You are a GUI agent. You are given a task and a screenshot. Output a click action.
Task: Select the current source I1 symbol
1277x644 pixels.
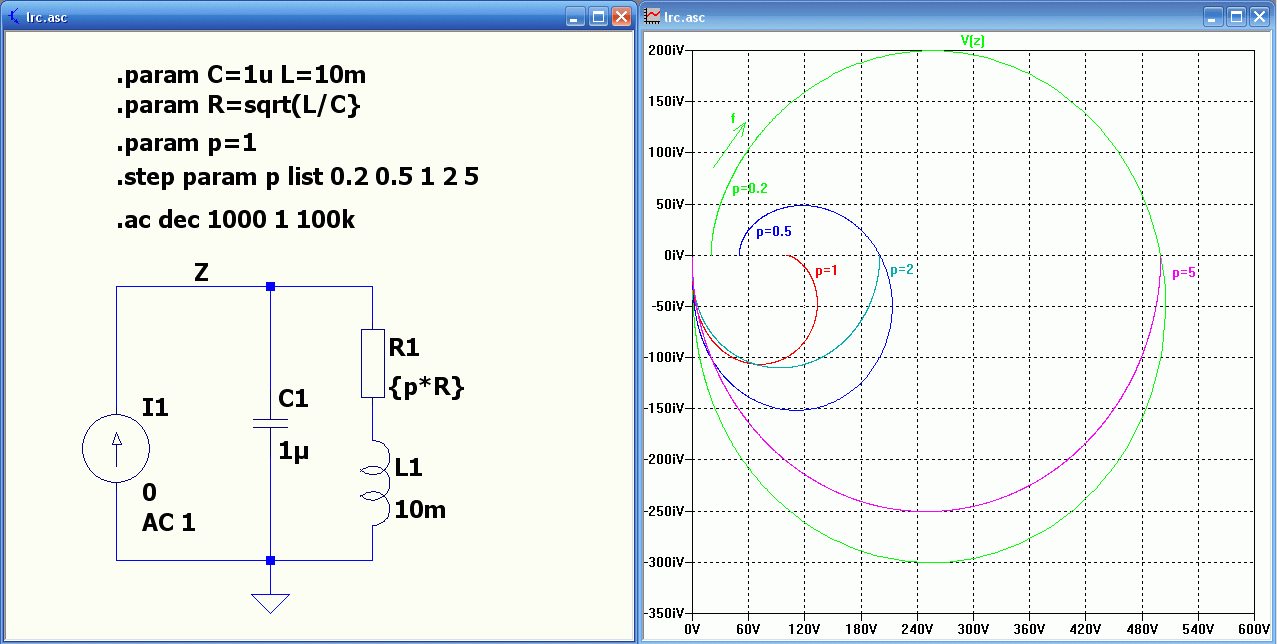coord(116,448)
